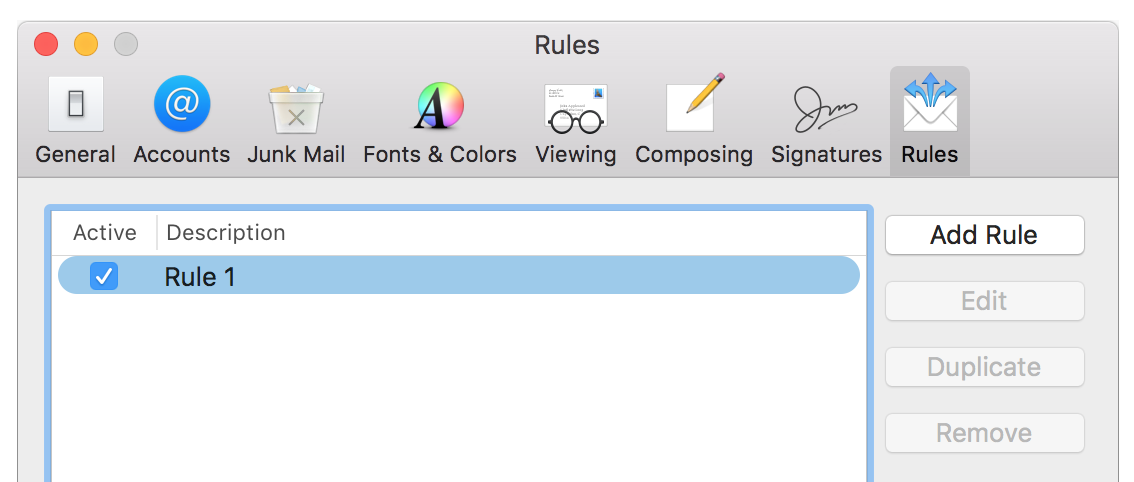
Task: Close the Rules window with red button
Action: [x=46, y=44]
